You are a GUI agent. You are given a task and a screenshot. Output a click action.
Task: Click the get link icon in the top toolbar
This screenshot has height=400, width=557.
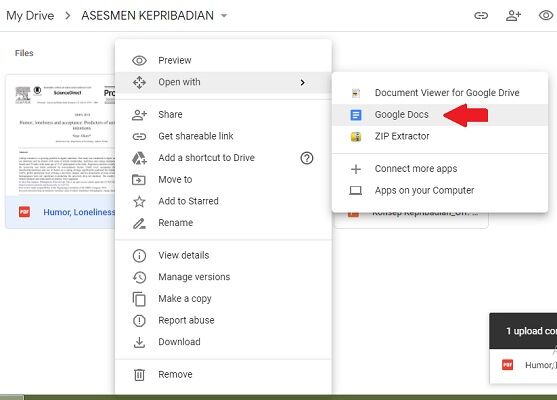481,16
